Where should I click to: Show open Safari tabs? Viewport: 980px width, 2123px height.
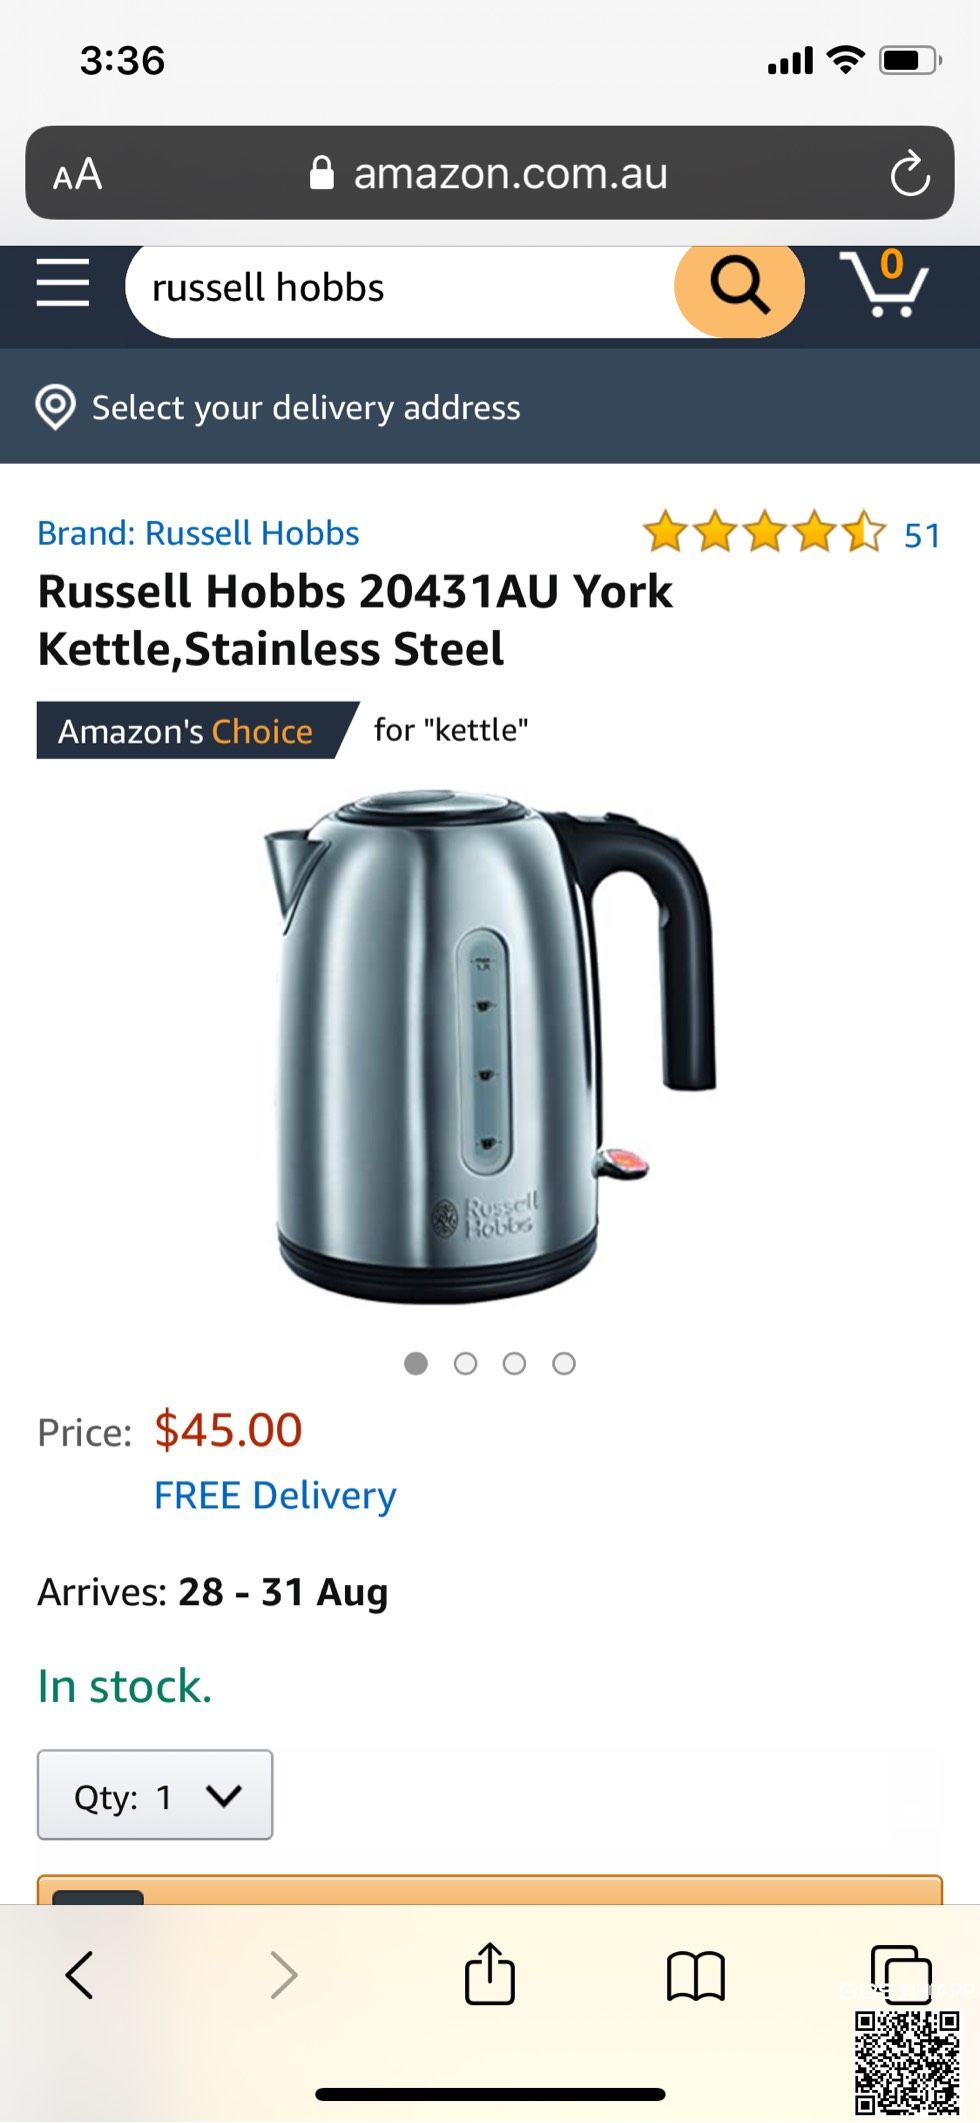coord(902,1973)
